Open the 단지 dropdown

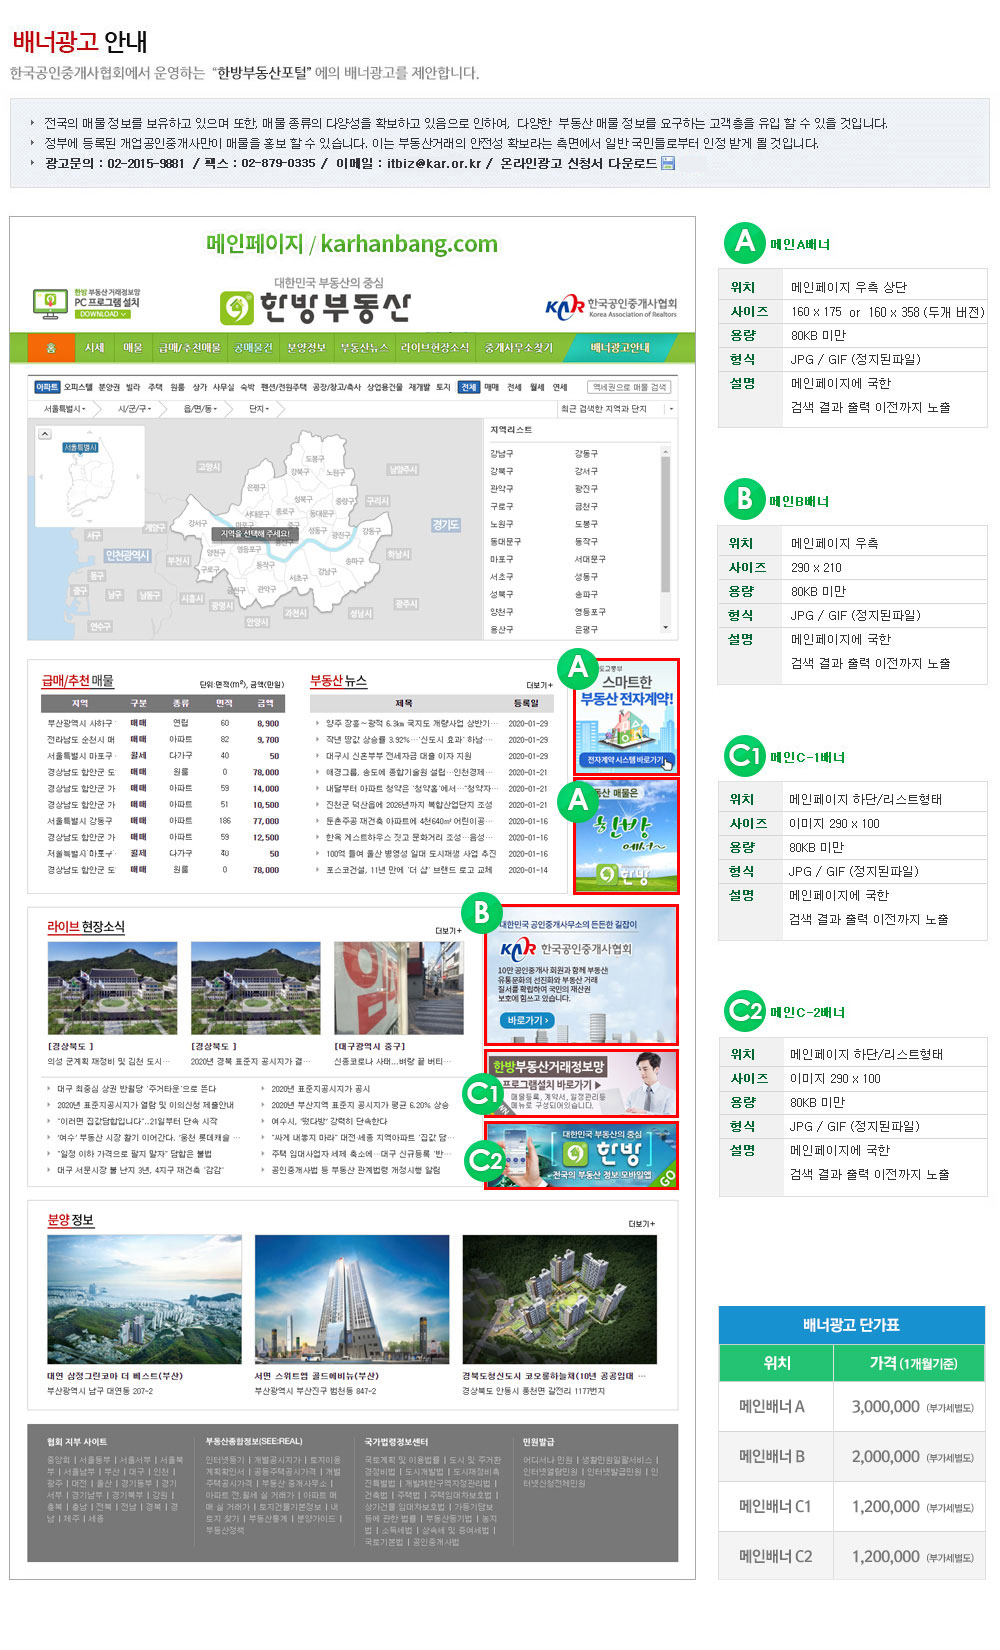pos(259,409)
